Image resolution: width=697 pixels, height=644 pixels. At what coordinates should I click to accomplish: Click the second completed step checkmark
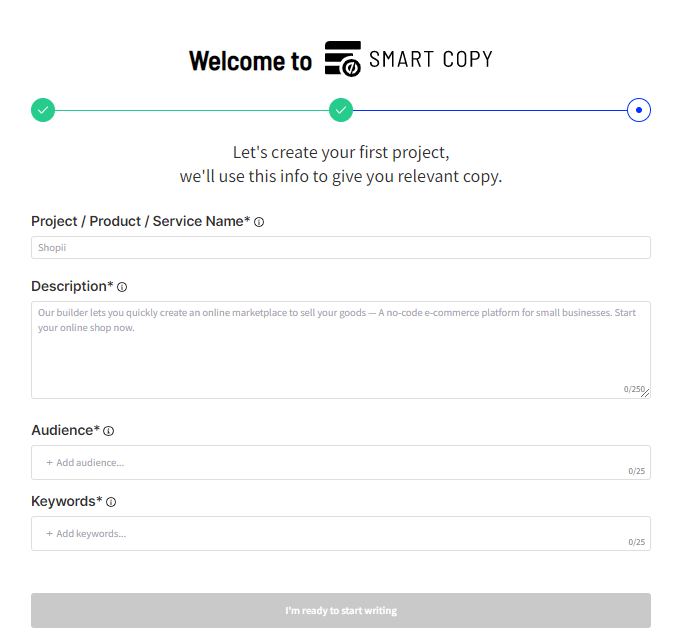(x=341, y=110)
